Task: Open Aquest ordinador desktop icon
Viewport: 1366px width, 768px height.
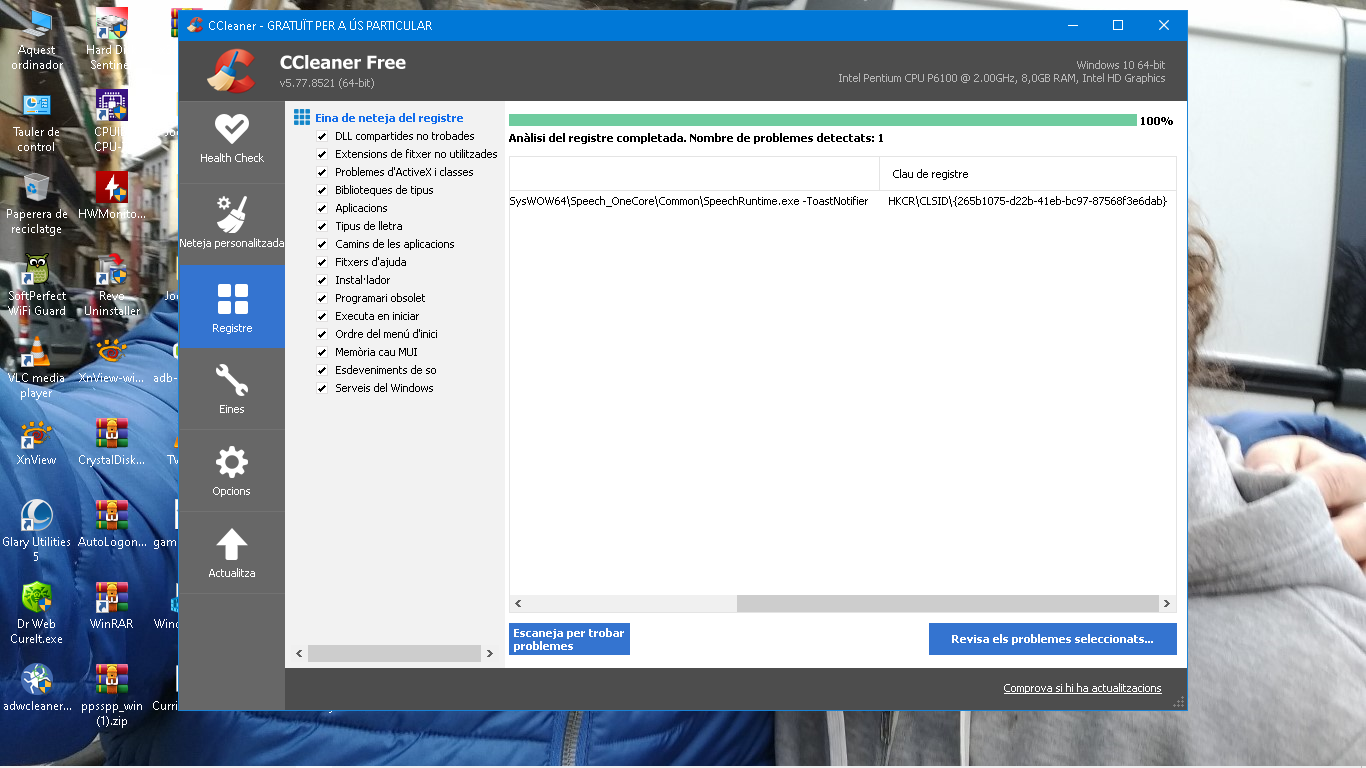Action: tap(37, 42)
